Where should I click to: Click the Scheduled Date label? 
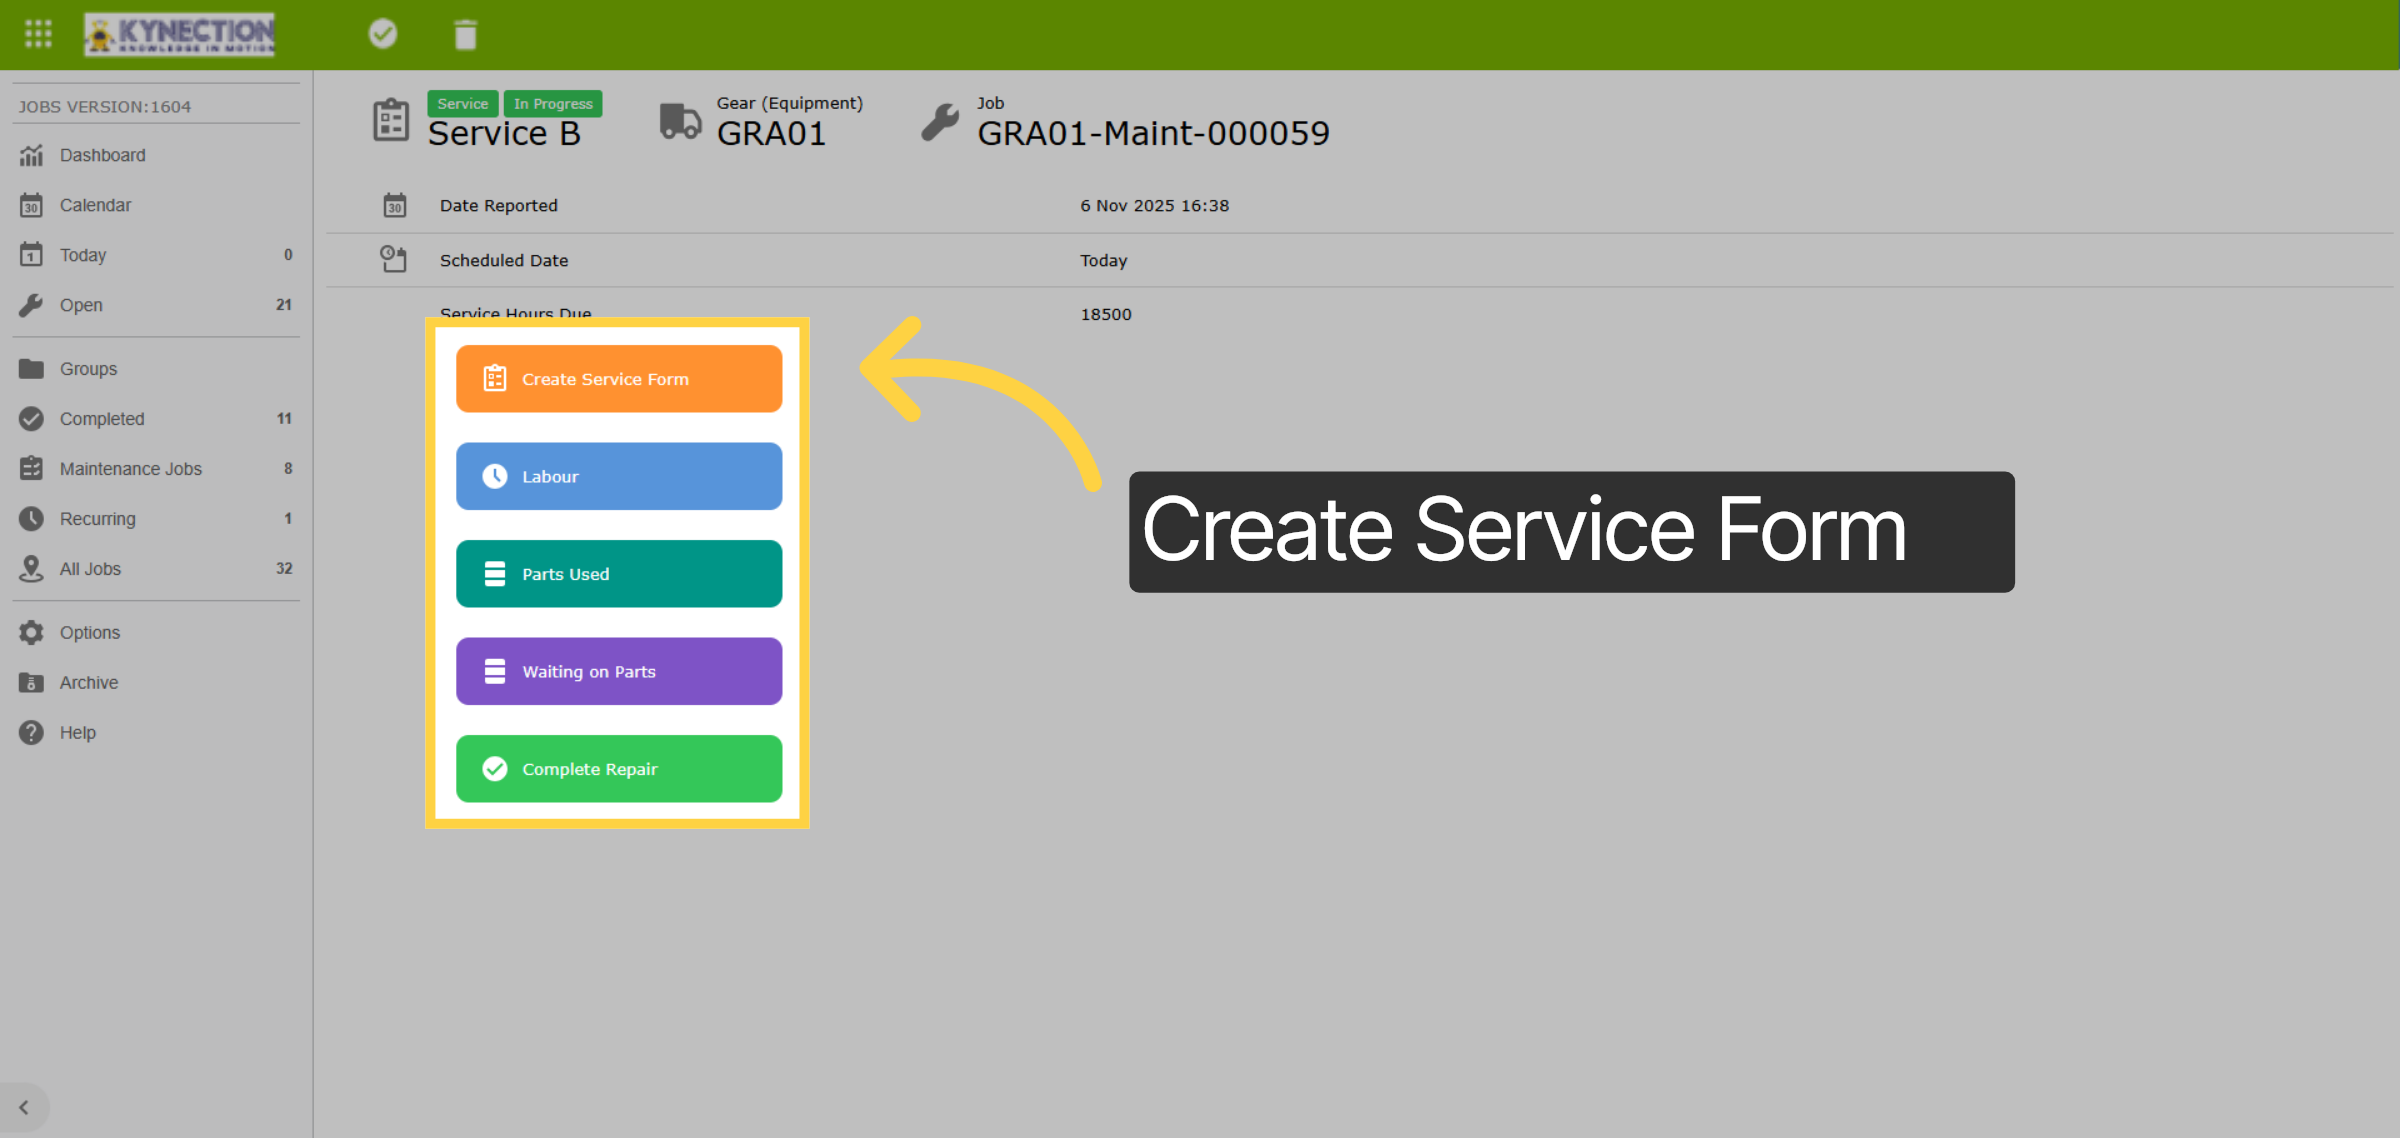coord(504,261)
